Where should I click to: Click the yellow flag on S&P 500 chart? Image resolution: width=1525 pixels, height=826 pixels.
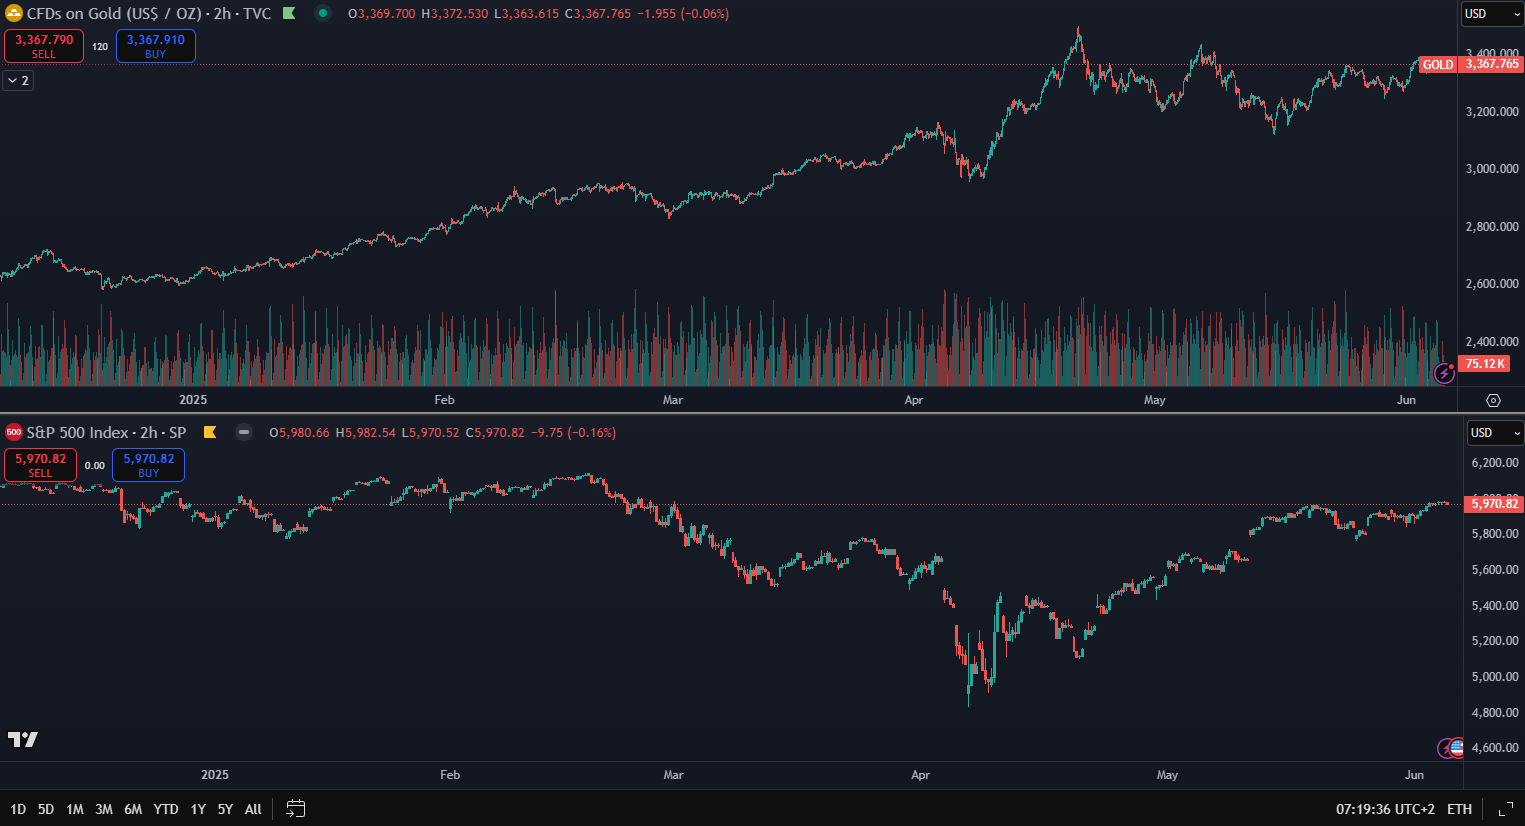click(210, 433)
